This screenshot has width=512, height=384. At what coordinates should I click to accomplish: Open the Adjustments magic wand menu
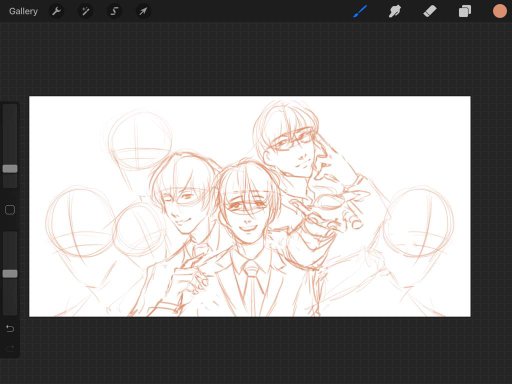[85, 11]
